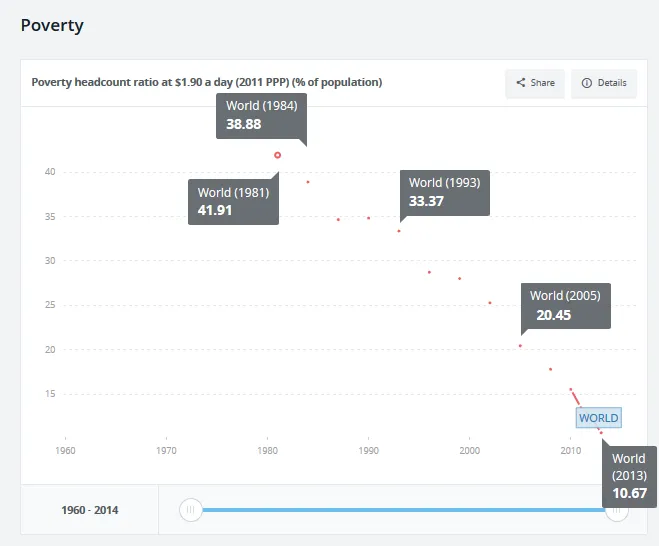Click the blue year range slider track

[403, 510]
